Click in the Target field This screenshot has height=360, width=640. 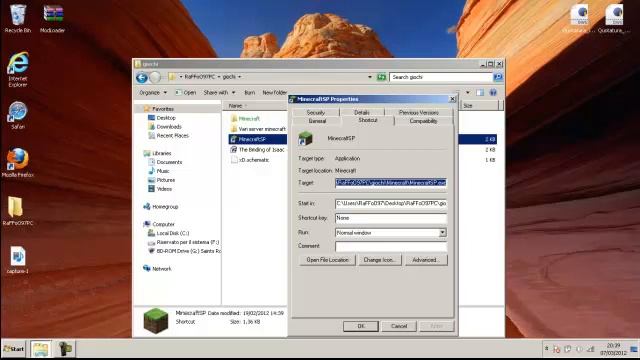391,183
